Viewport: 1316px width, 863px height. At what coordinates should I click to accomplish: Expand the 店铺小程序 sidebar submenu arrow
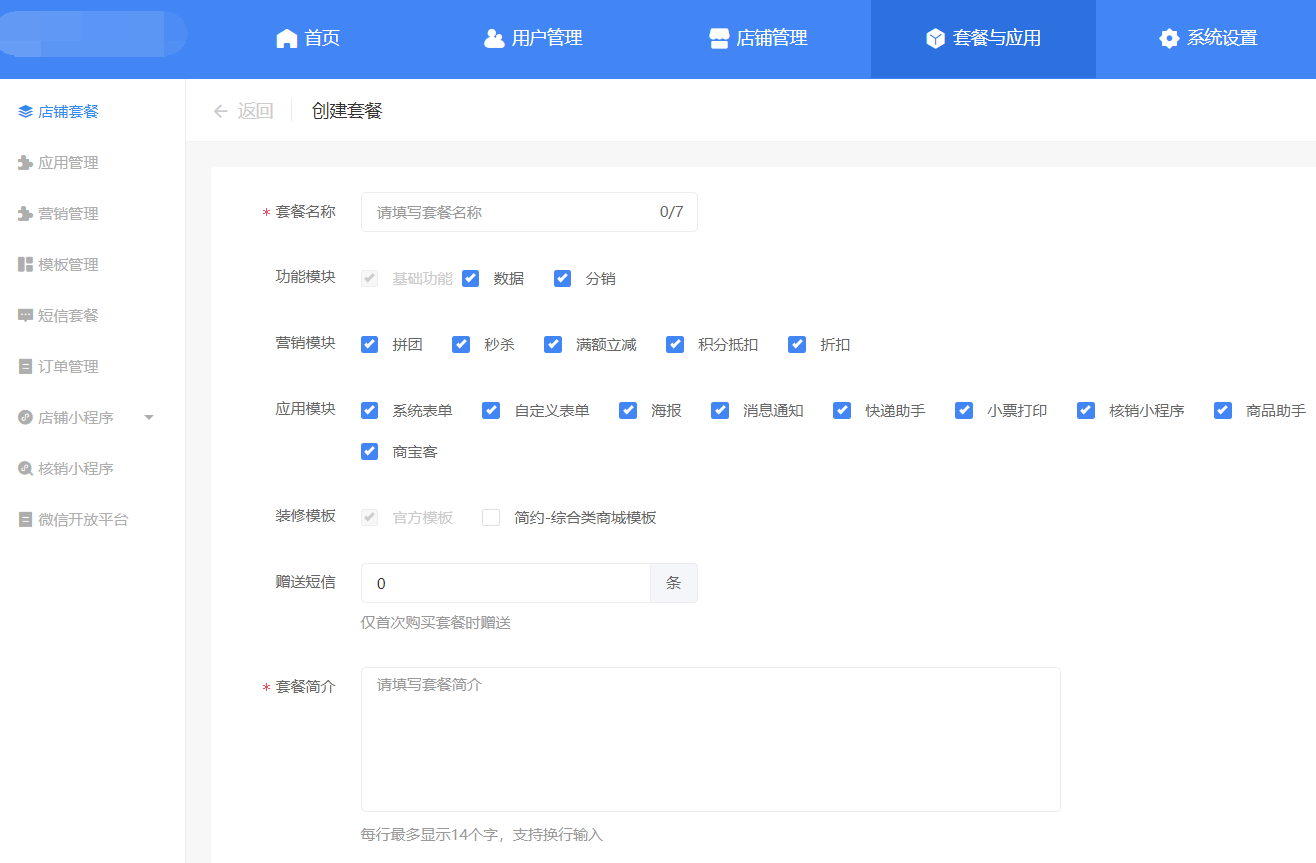point(149,418)
